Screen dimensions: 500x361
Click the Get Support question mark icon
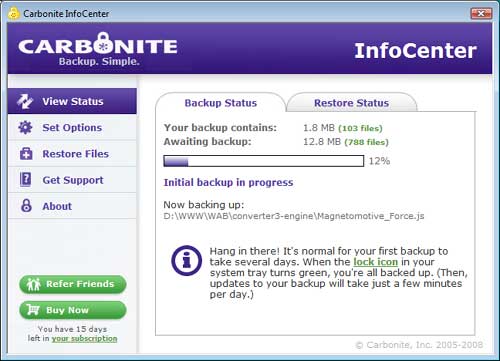coord(26,180)
